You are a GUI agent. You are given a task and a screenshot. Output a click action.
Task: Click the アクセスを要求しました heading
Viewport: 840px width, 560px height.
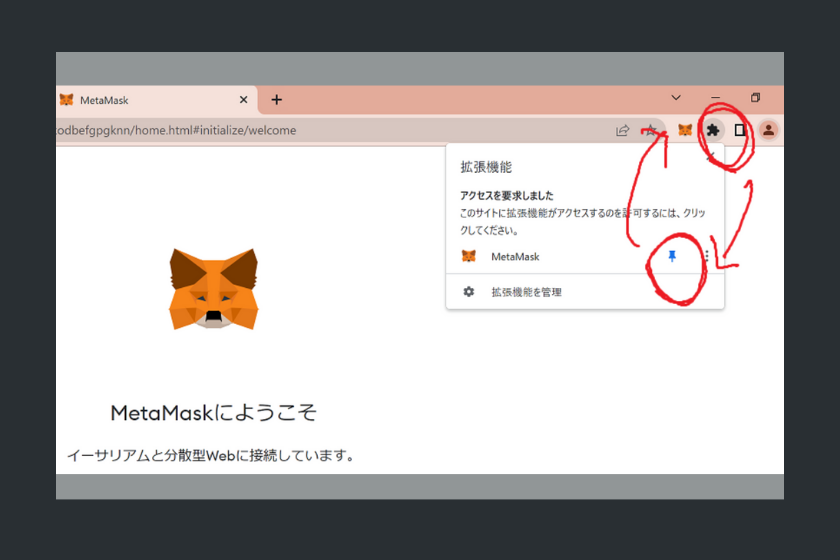pos(507,196)
